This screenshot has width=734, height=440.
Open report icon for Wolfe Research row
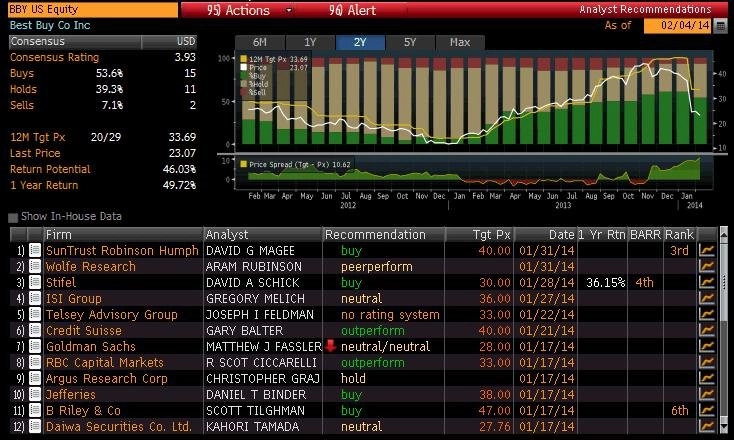click(35, 266)
